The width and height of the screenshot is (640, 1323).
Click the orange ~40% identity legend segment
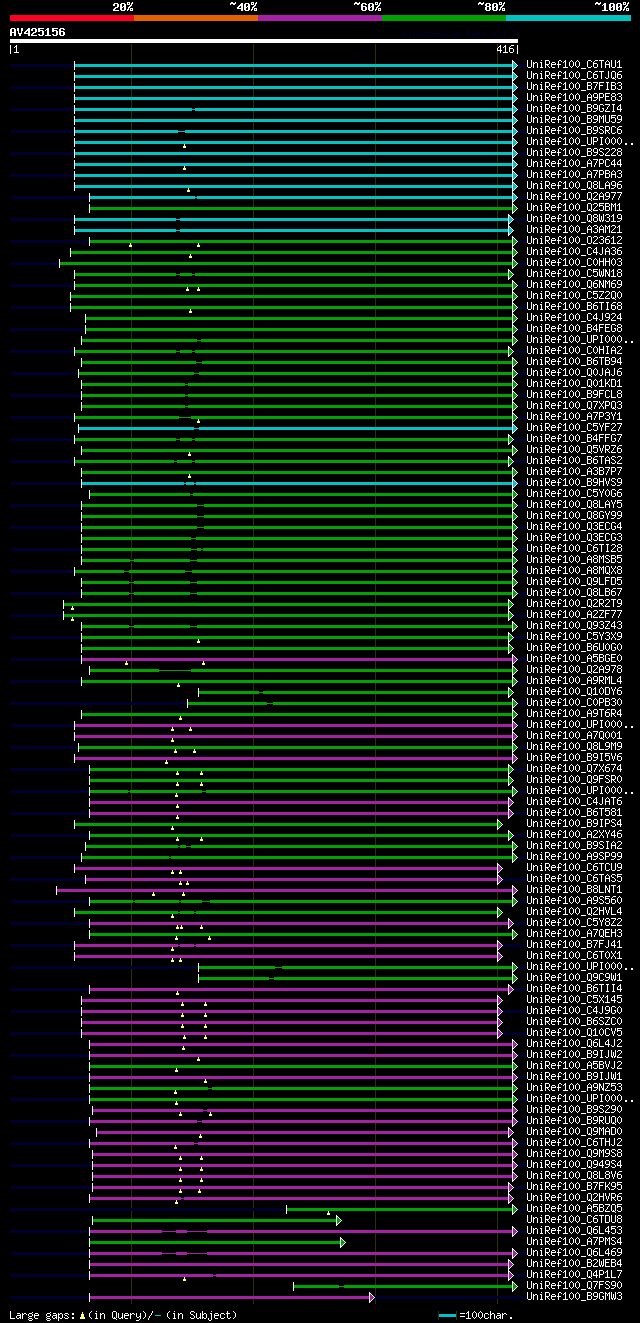click(195, 18)
